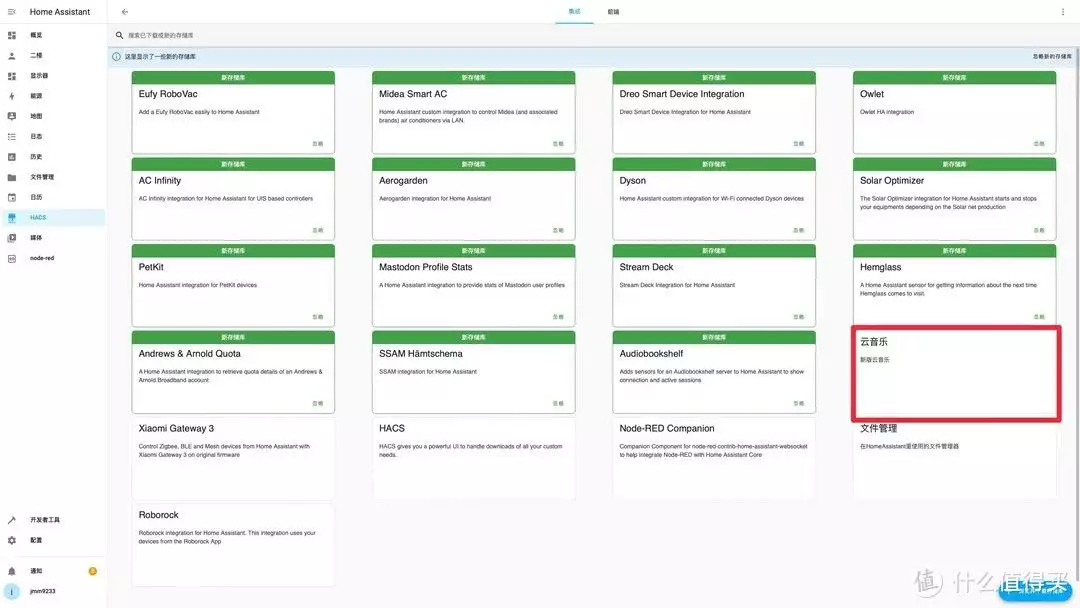Collapse the Home Assistant sidebar menu icon
The image size is (1080, 608).
[x=12, y=12]
